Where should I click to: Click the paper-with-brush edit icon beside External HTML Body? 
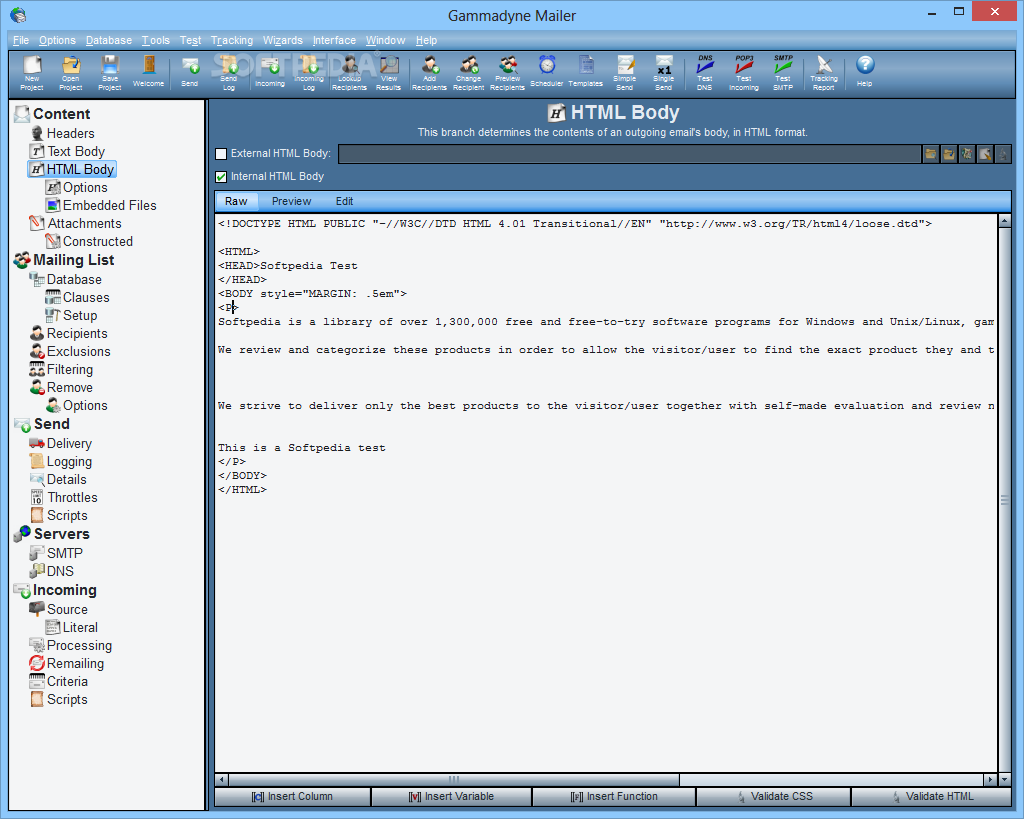pos(985,154)
